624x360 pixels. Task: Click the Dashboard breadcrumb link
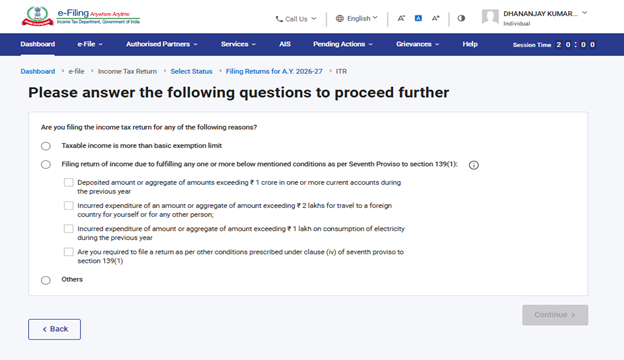click(38, 72)
